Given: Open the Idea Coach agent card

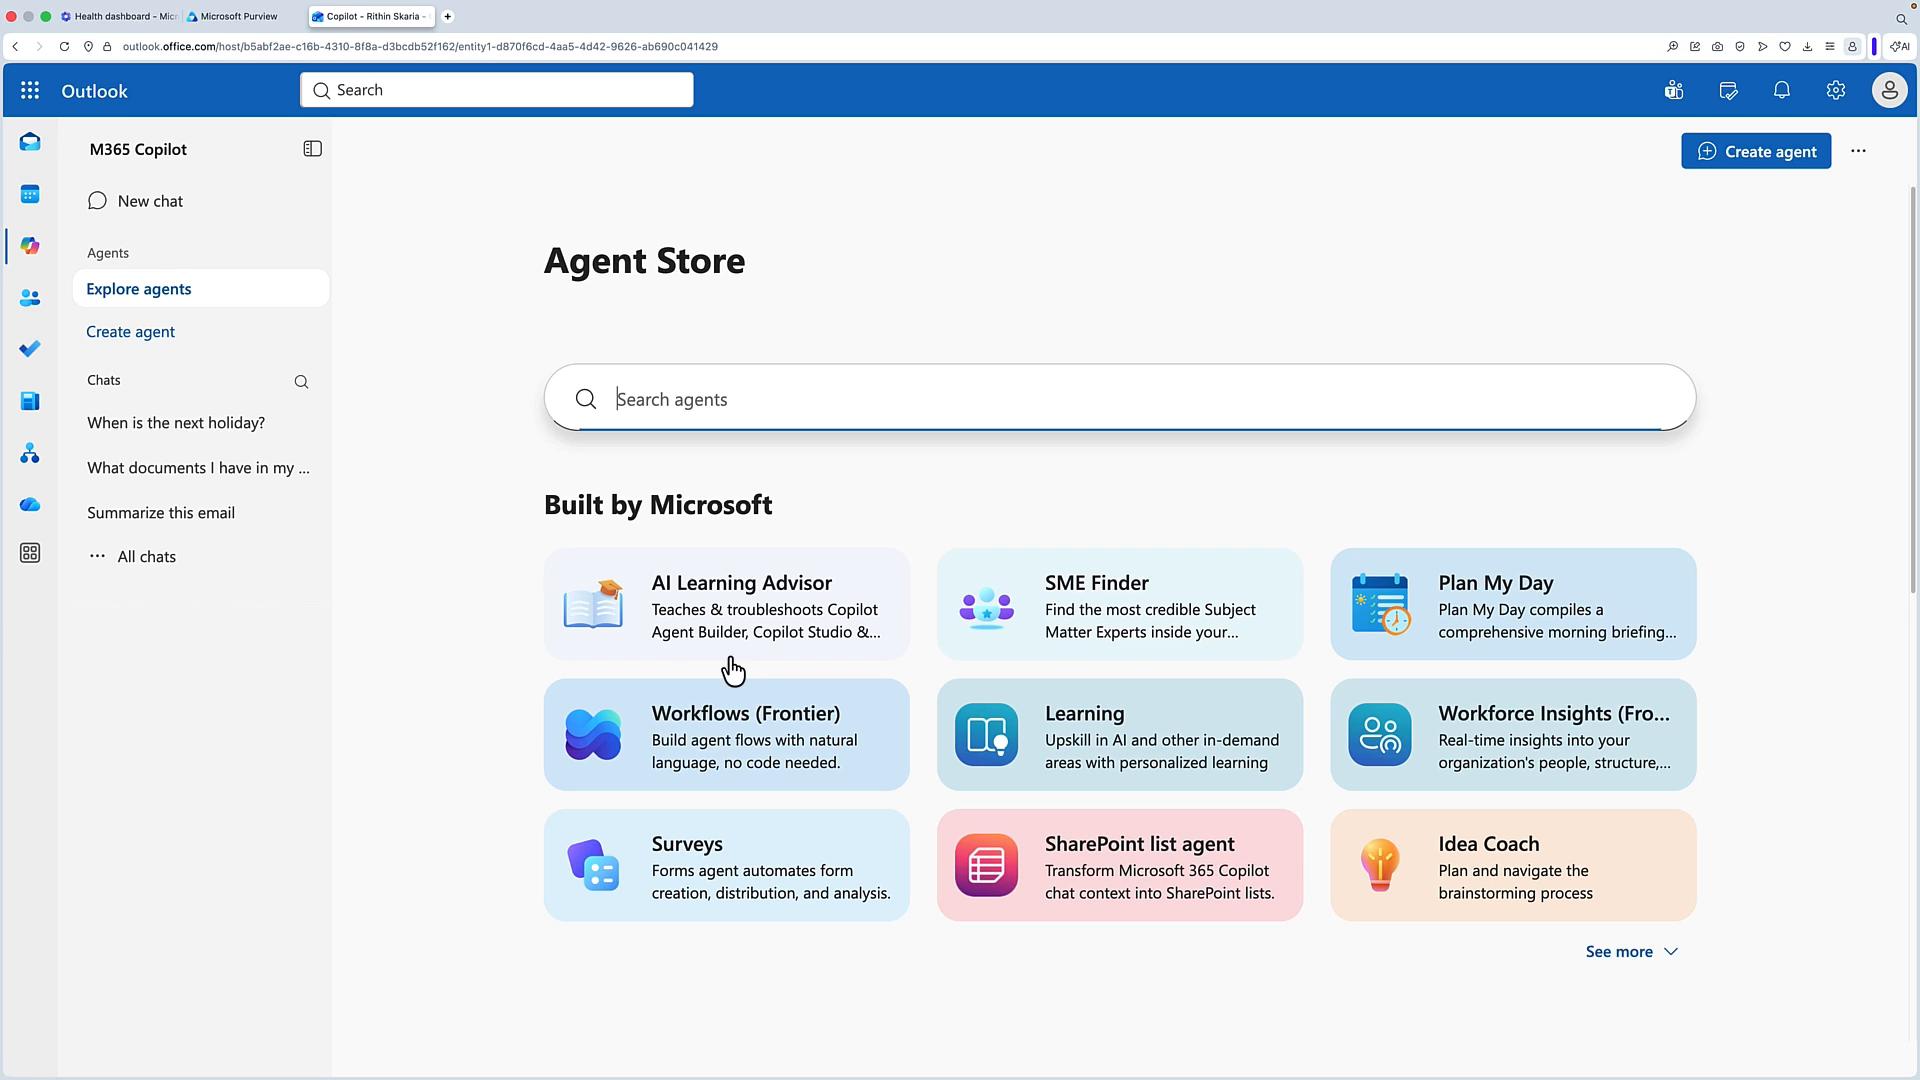Looking at the screenshot, I should pos(1513,865).
